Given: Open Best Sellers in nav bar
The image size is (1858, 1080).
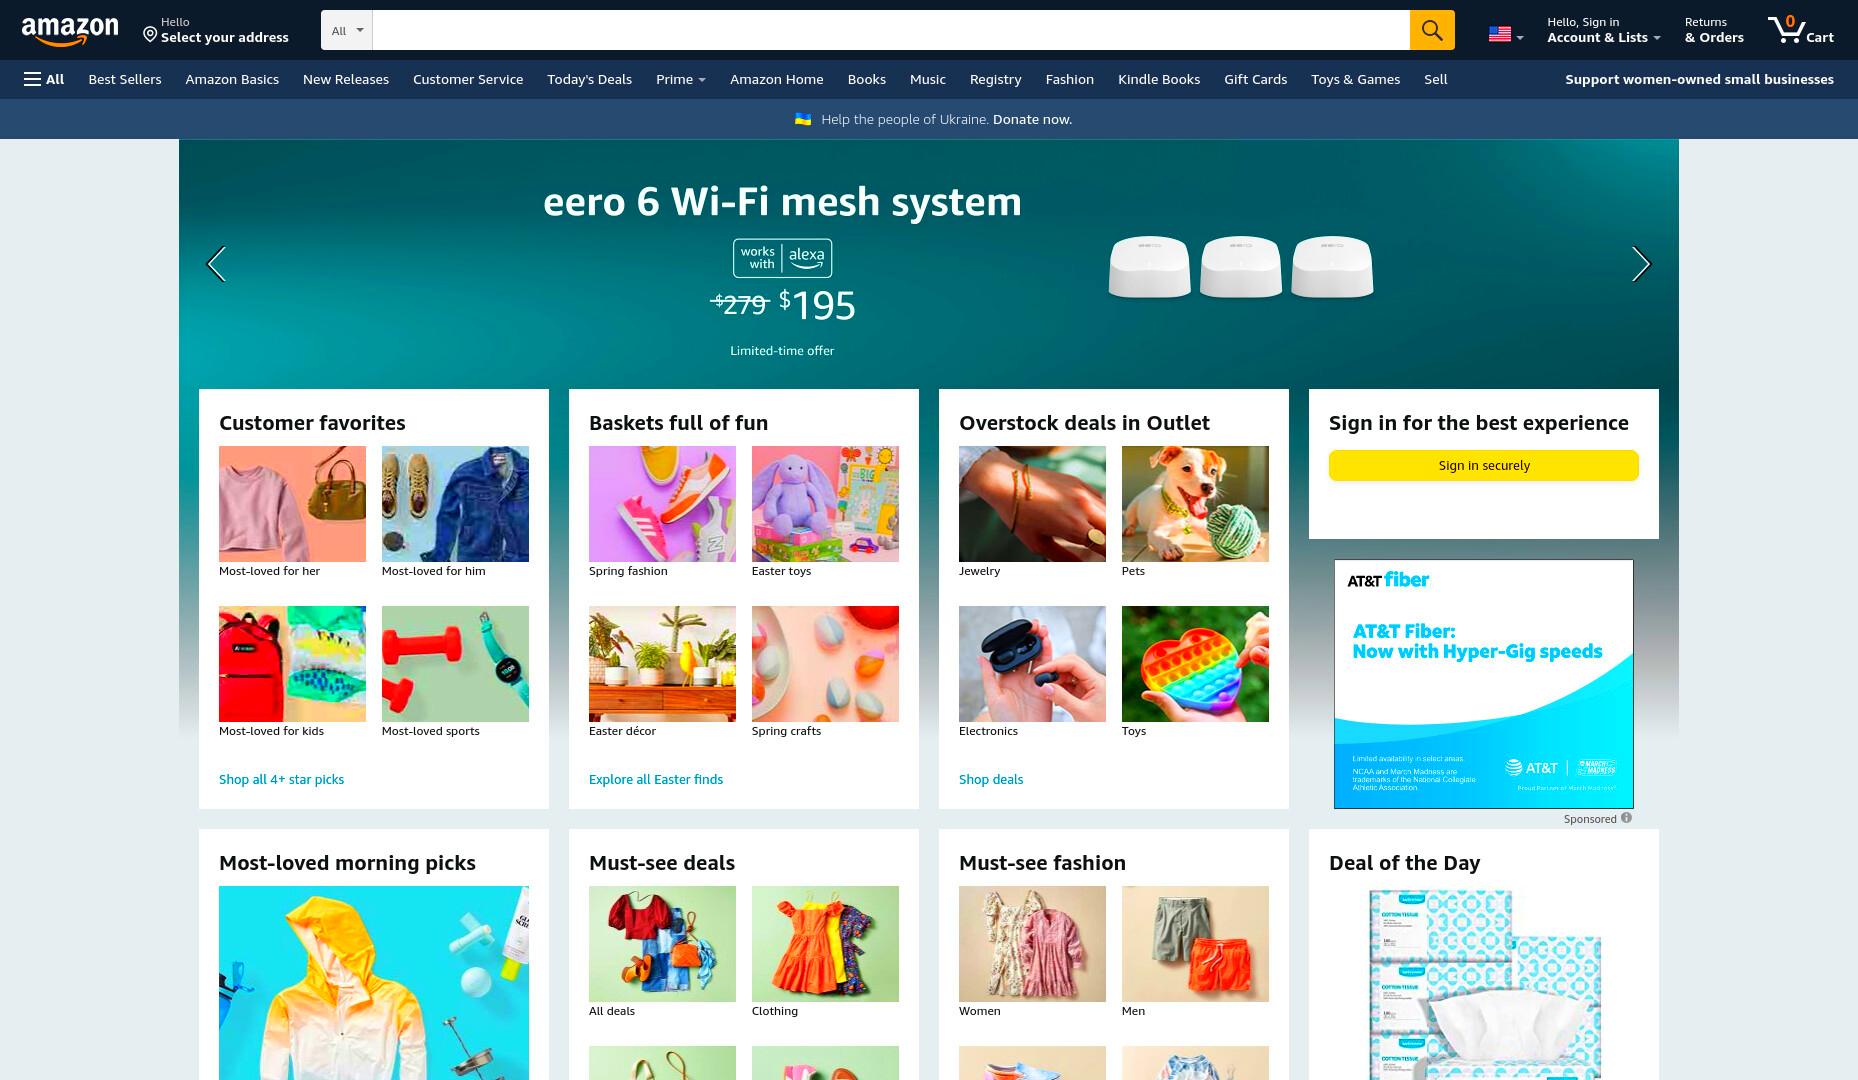Looking at the screenshot, I should tap(125, 79).
